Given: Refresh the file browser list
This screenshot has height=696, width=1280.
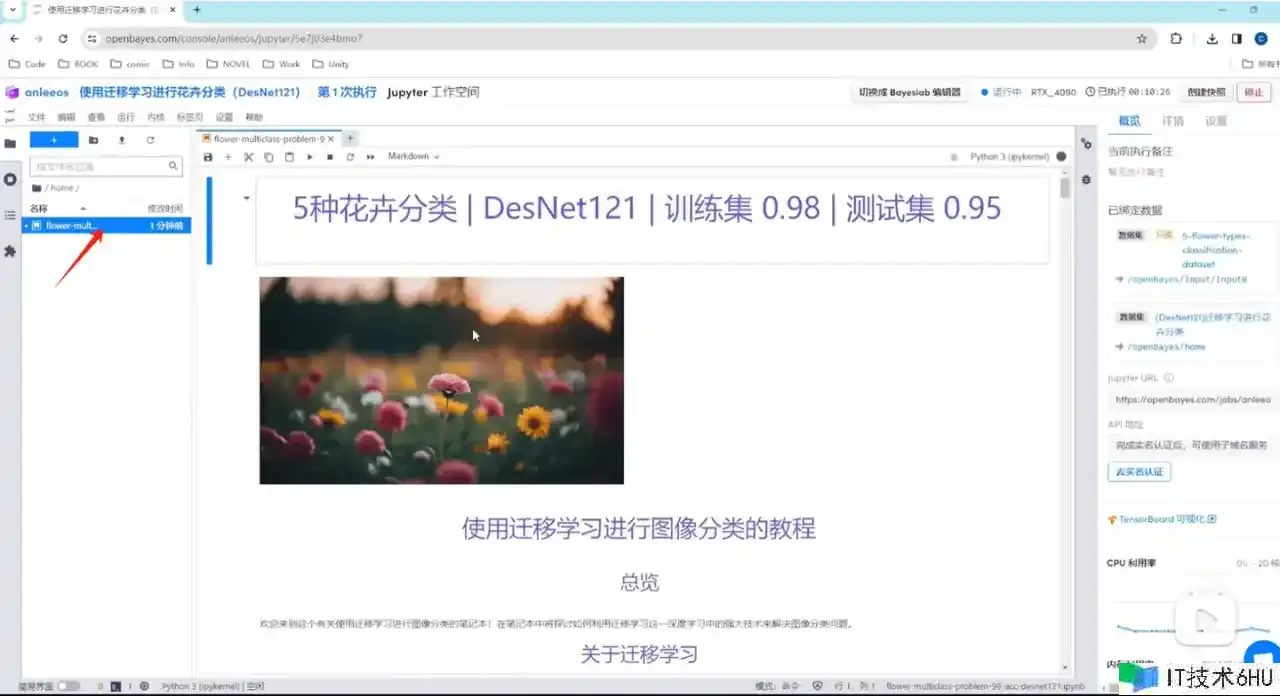Looking at the screenshot, I should (150, 140).
